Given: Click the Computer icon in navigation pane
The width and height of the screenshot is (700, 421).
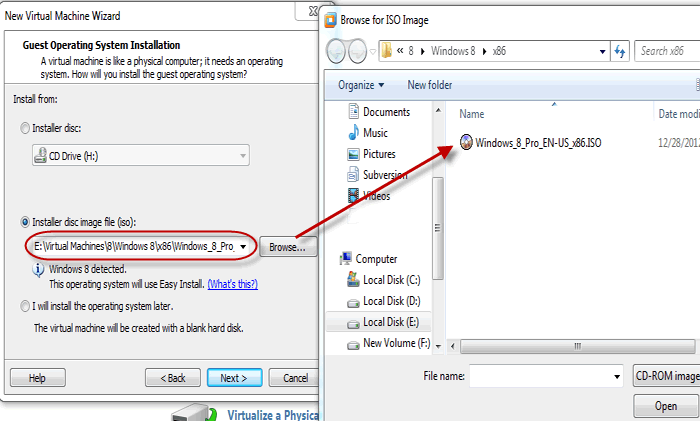Looking at the screenshot, I should [x=346, y=258].
